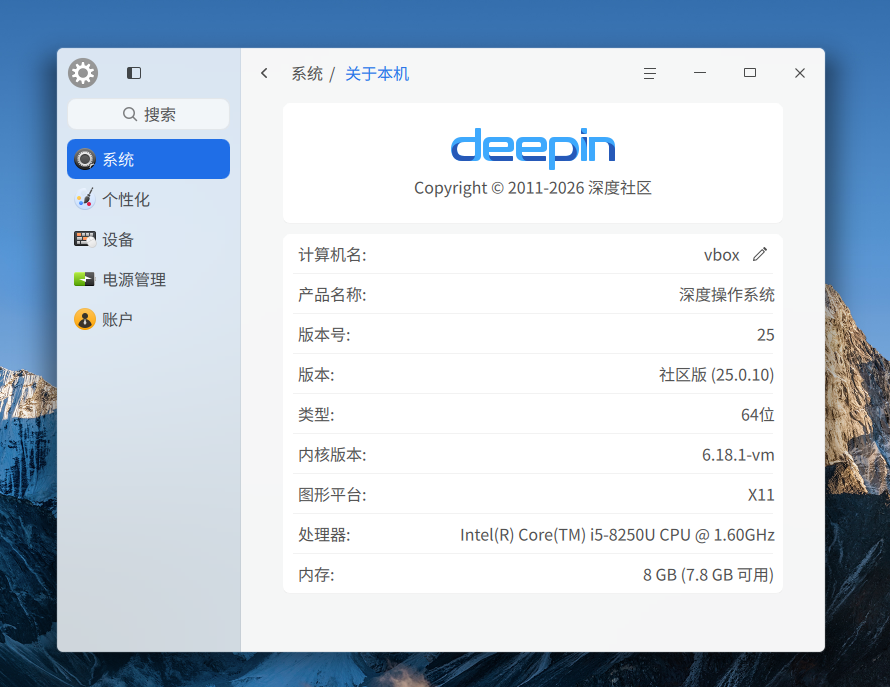Click the settings gear icon in sidebar header
This screenshot has height=687, width=890.
[83, 73]
